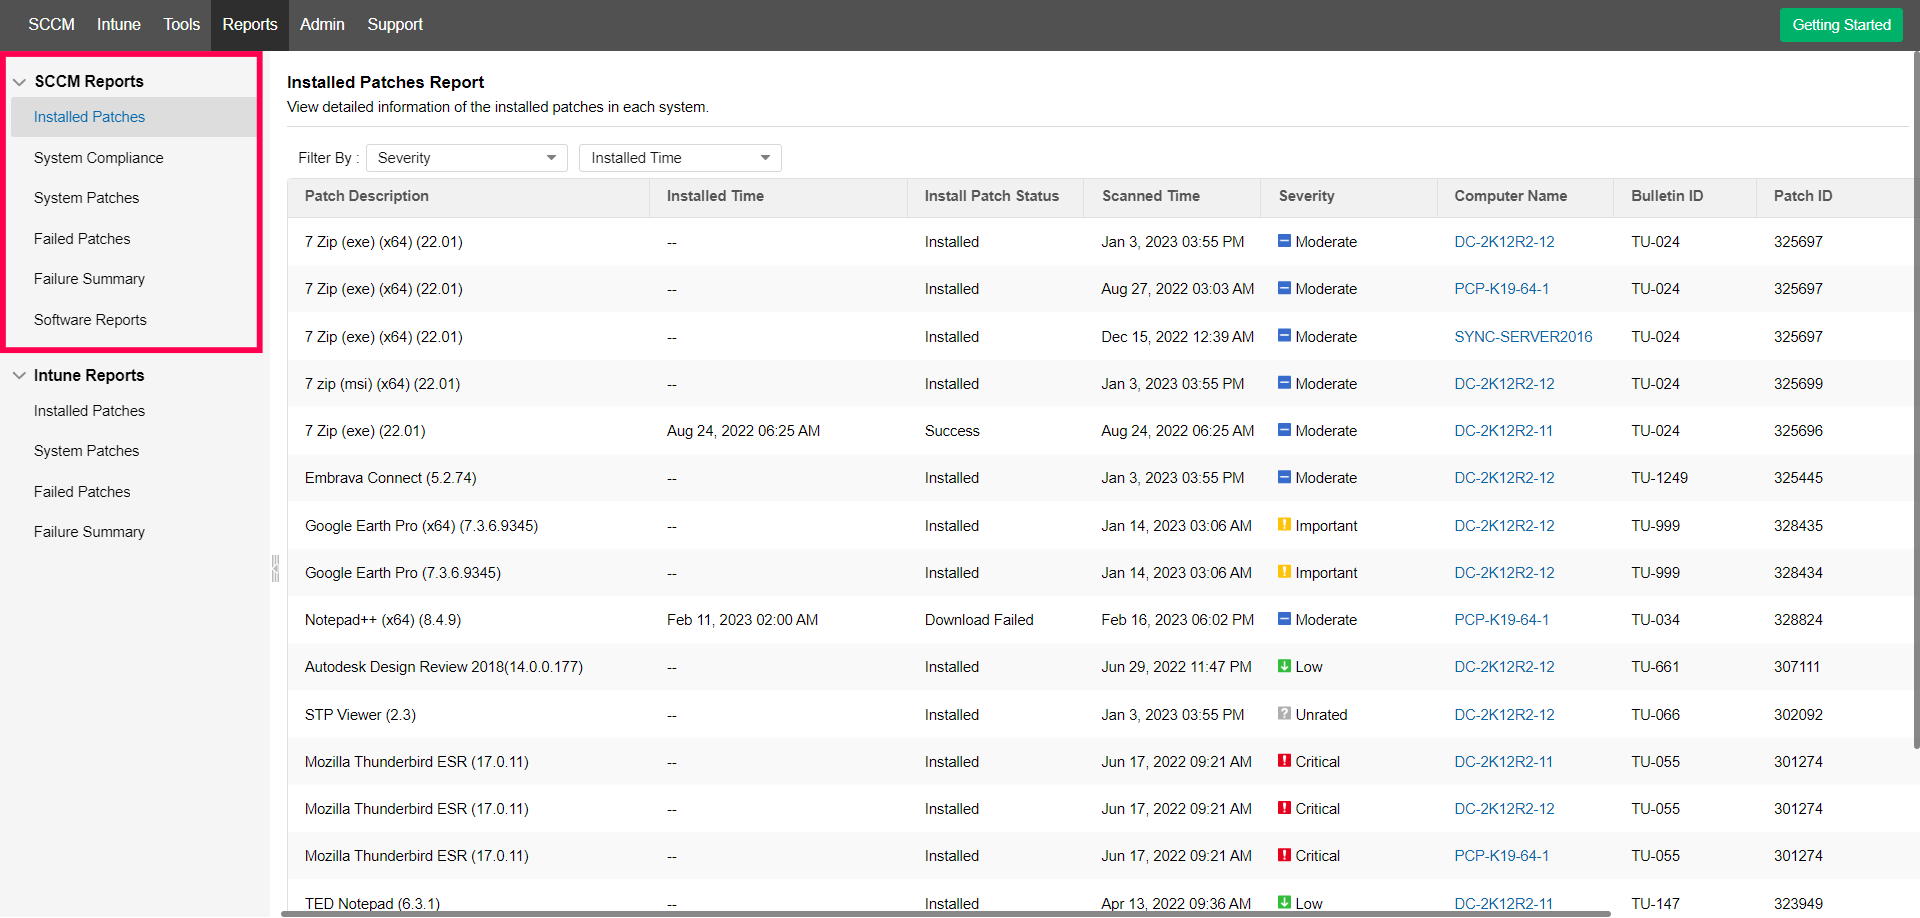The height and width of the screenshot is (918, 1920).
Task: Sort by Patch Description column header
Action: 367,196
